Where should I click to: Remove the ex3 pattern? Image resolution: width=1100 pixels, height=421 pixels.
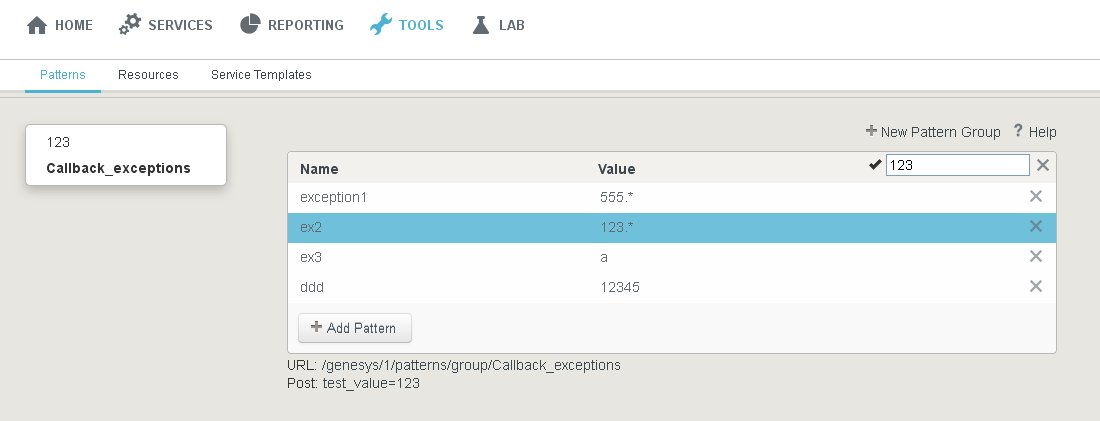1036,257
